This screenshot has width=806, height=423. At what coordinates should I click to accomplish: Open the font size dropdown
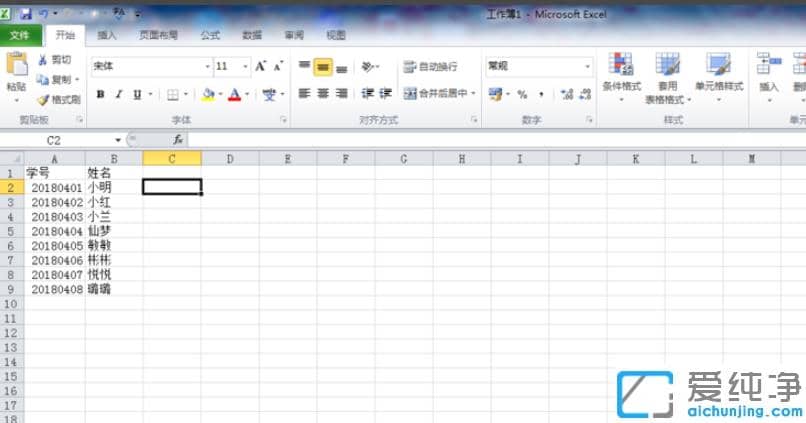245,66
